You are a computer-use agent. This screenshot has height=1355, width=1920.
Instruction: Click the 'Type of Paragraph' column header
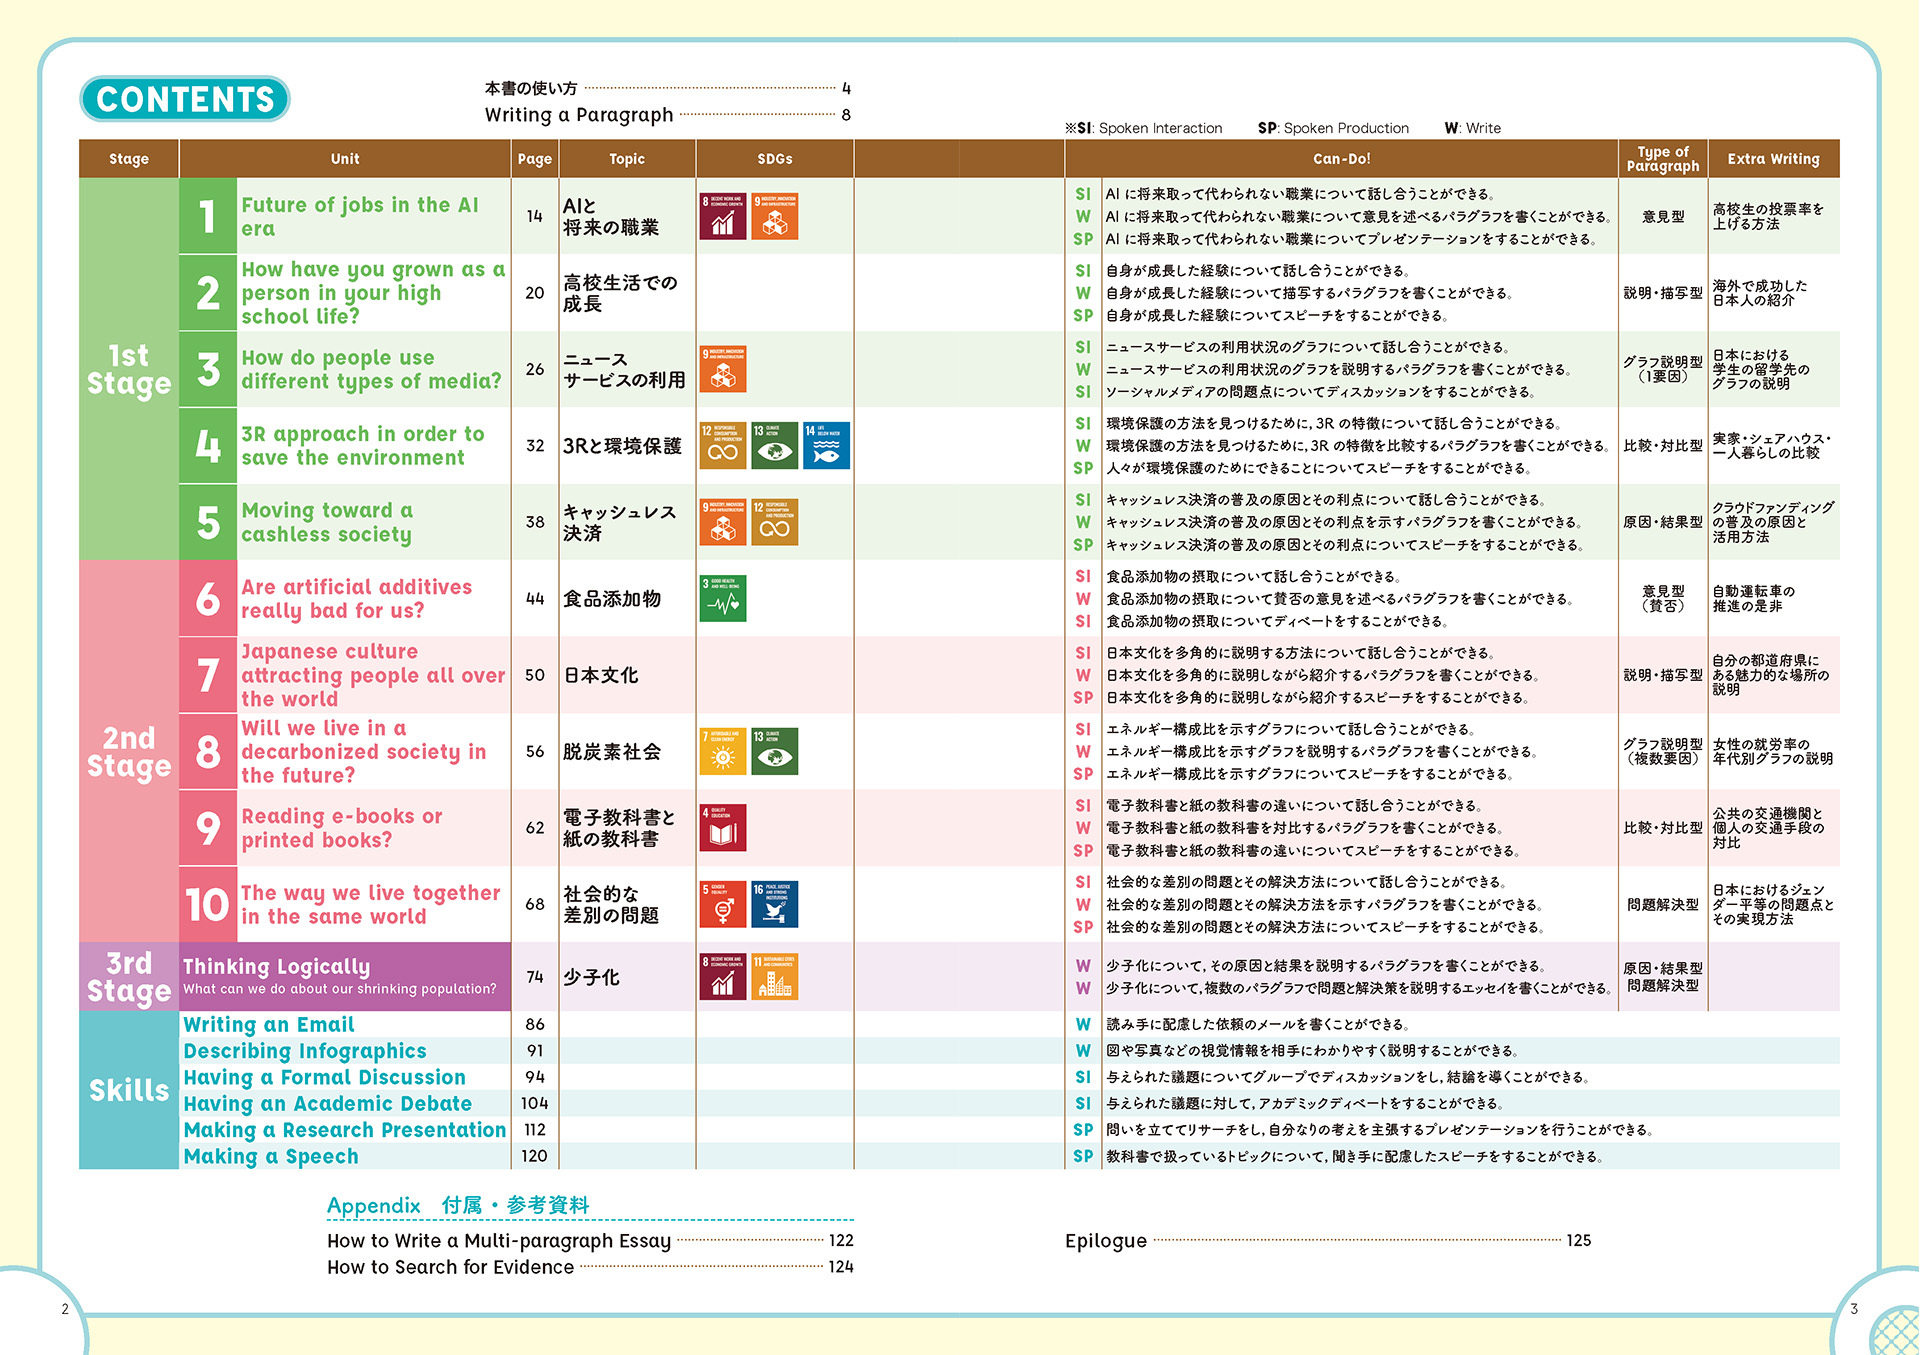point(1663,159)
